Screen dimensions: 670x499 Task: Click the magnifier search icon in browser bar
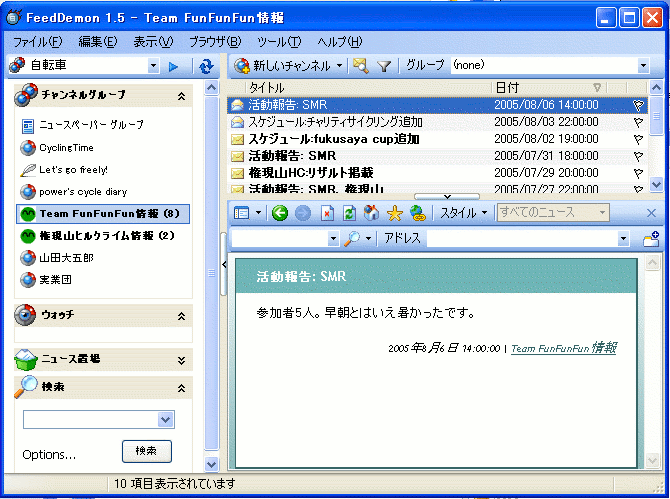(x=352, y=239)
